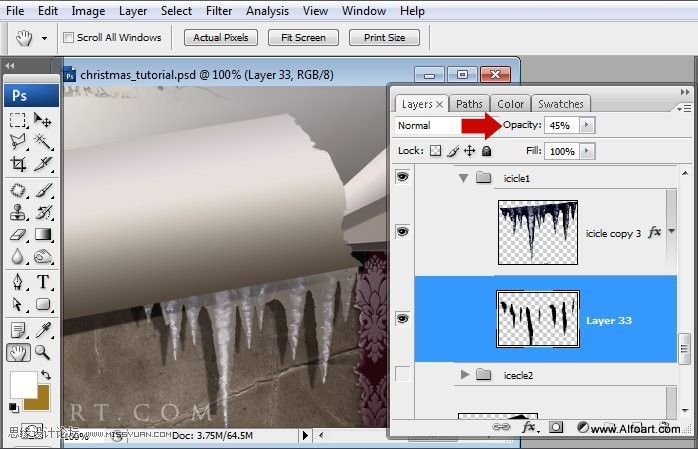Select the Type tool
The width and height of the screenshot is (698, 449).
point(43,282)
